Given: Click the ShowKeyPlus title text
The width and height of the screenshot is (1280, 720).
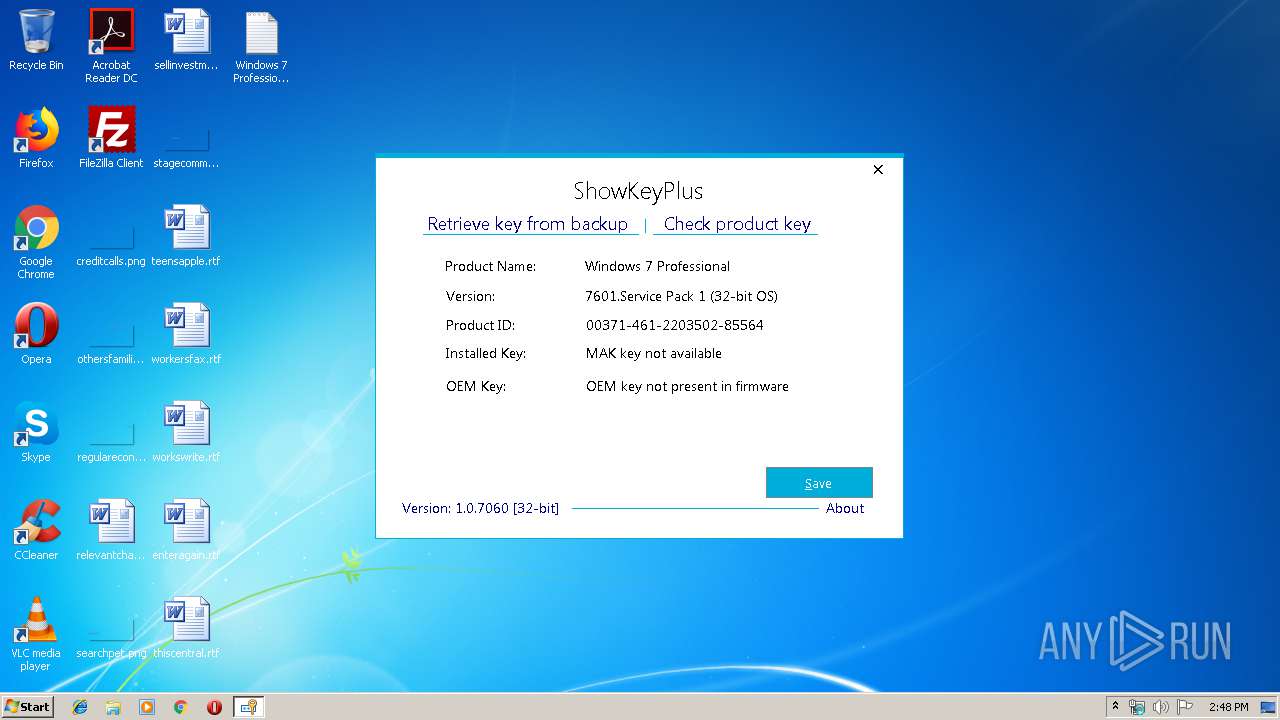Looking at the screenshot, I should 638,191.
